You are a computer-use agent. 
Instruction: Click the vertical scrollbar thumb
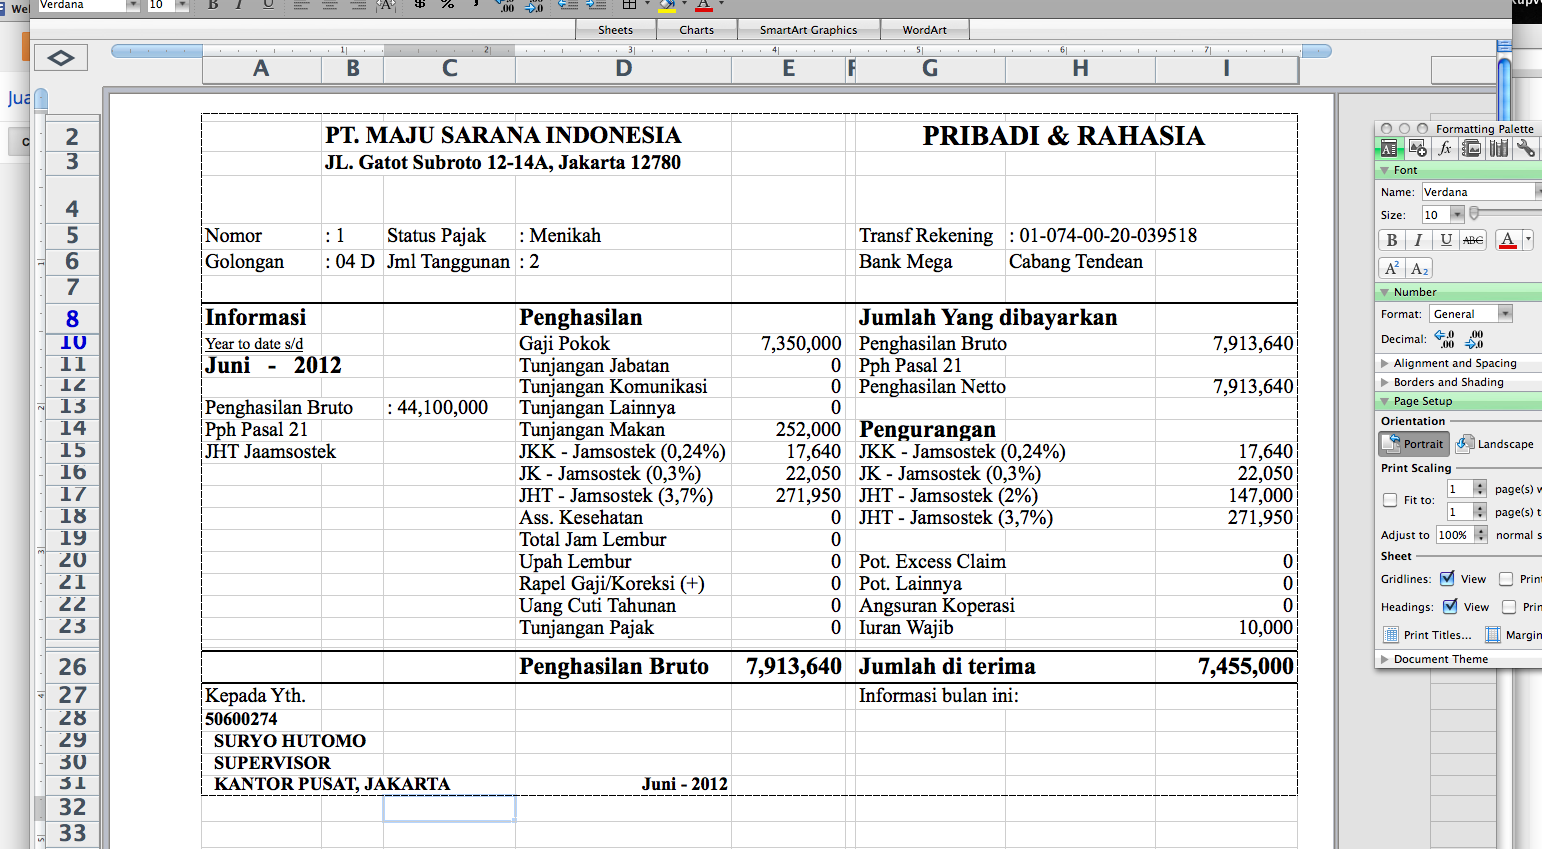click(x=1504, y=88)
